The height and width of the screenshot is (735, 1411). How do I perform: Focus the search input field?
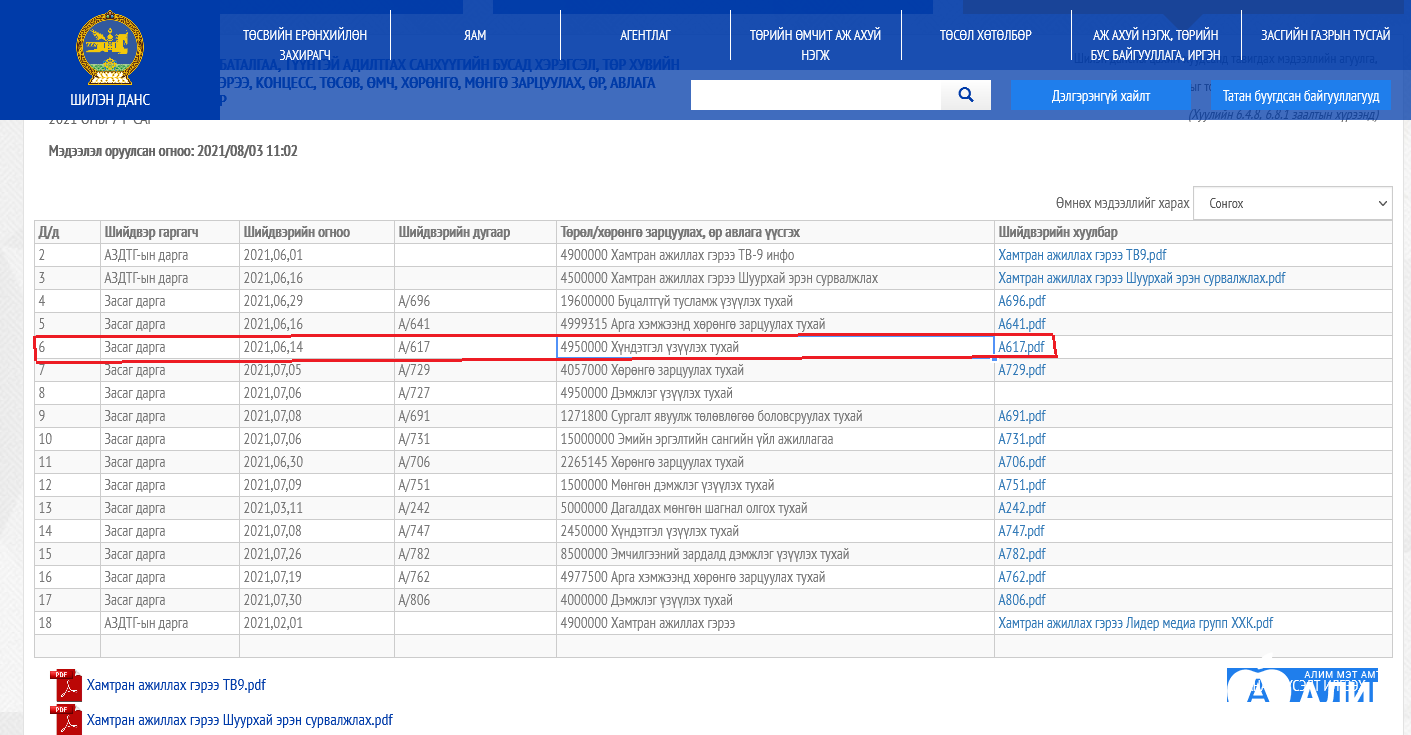coord(816,95)
